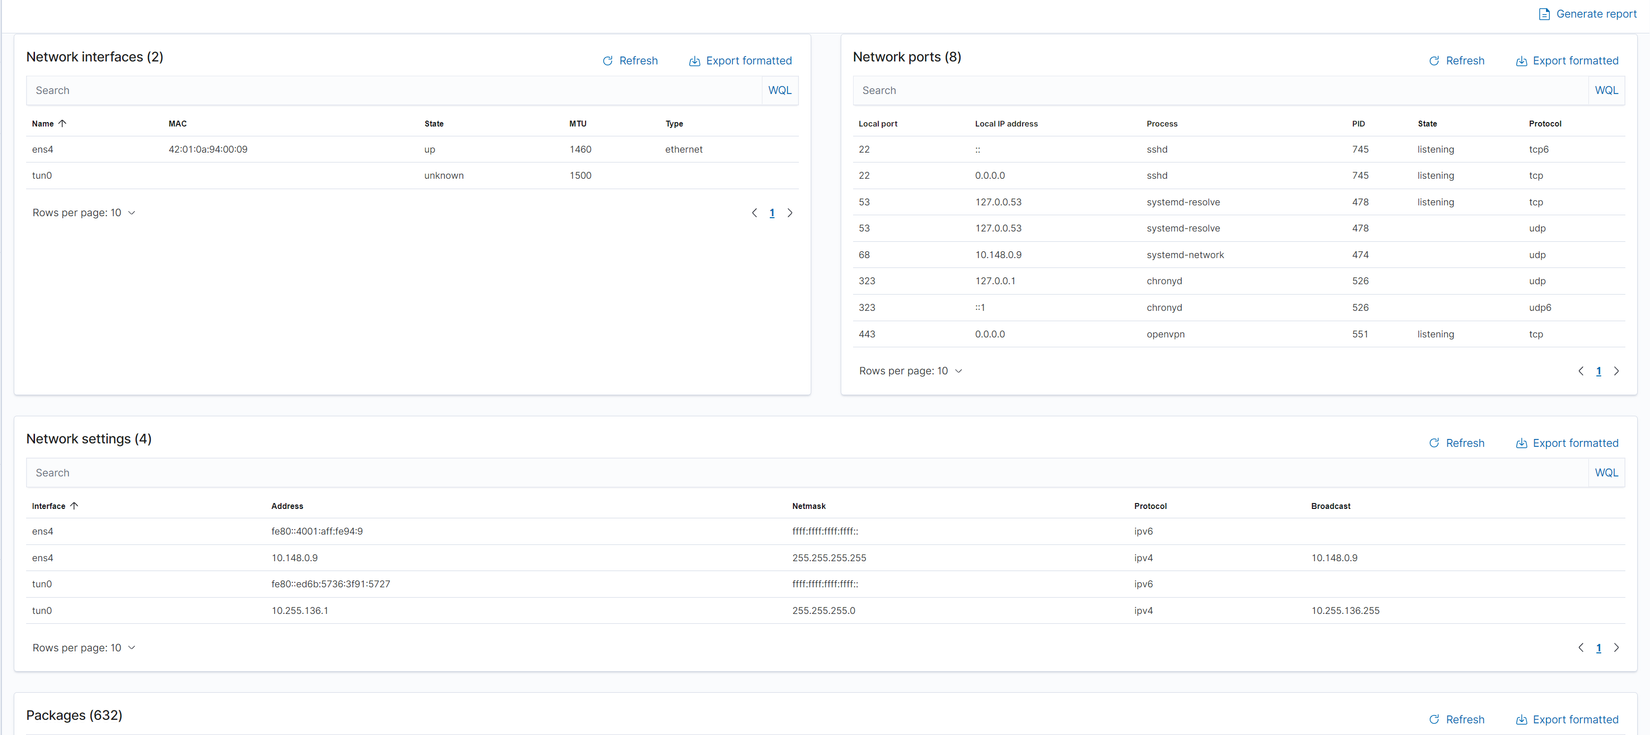Screen dimensions: 1650x735
Task: Sort ports by PID column header
Action: pos(1358,124)
